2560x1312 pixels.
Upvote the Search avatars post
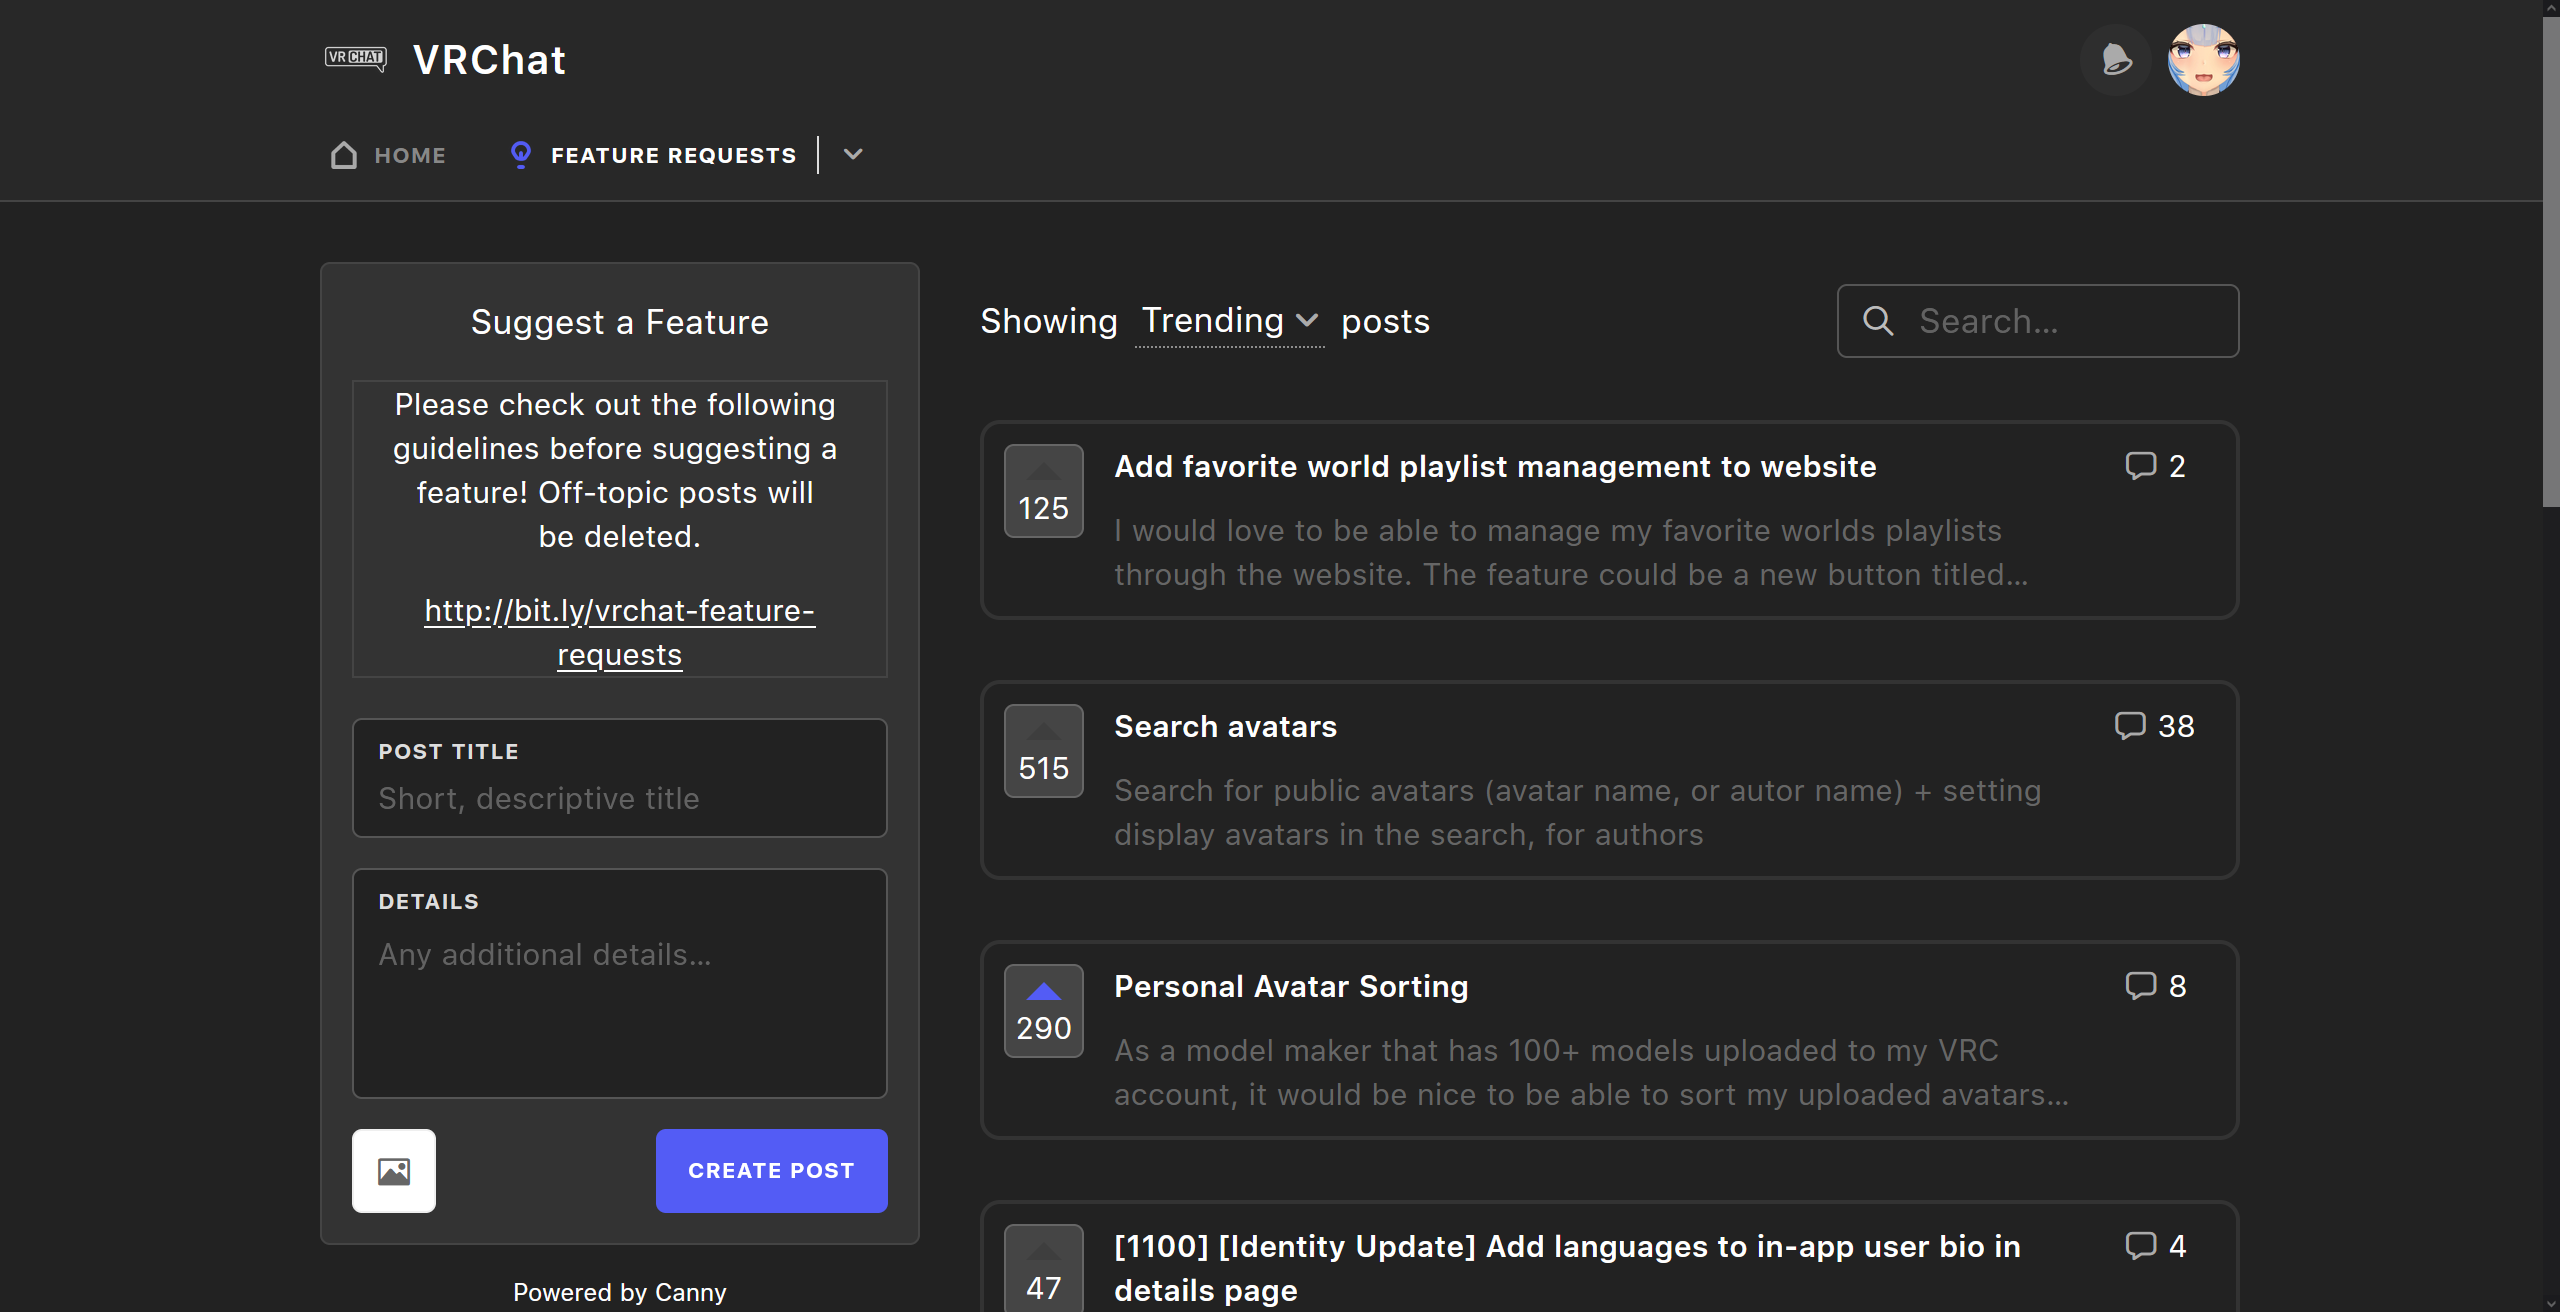(x=1043, y=751)
